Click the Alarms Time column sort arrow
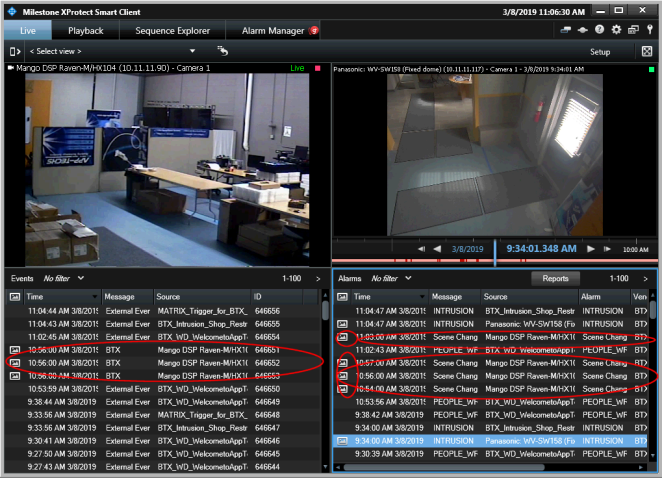Screen dimensions: 662x478 point(422,297)
